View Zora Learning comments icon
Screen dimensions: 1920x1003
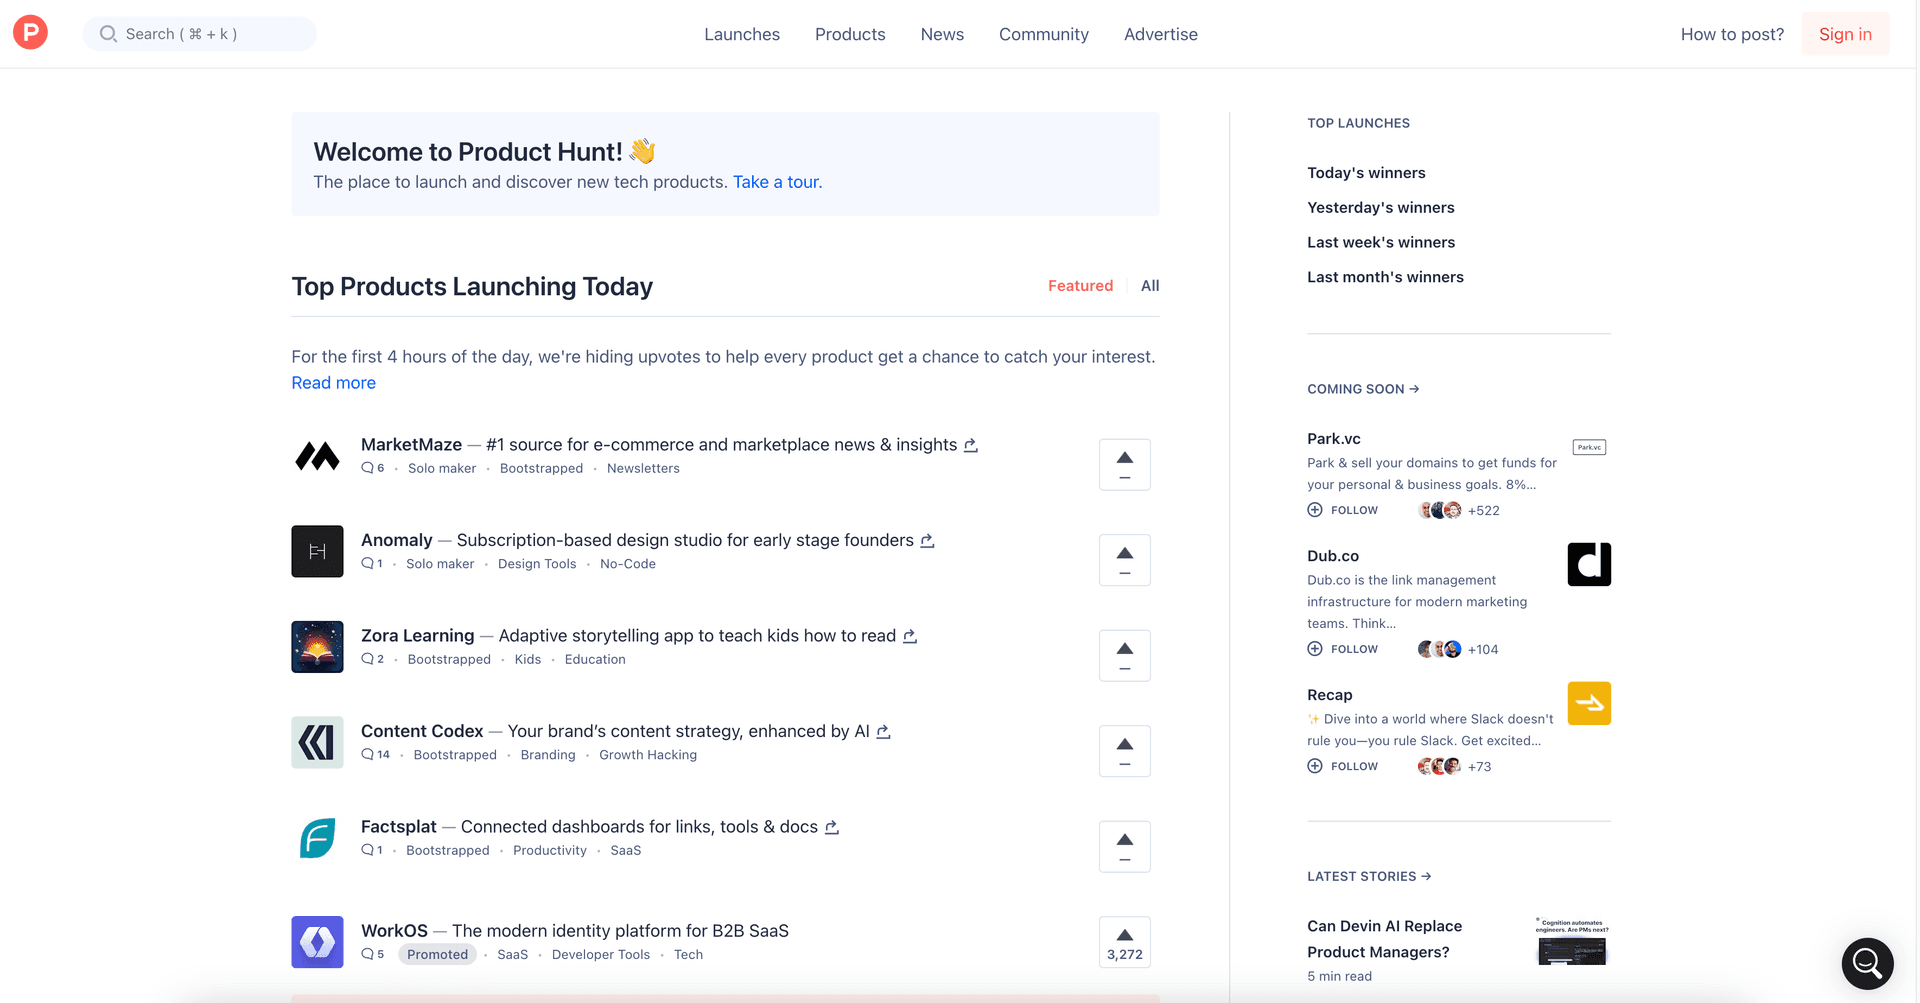(x=367, y=659)
